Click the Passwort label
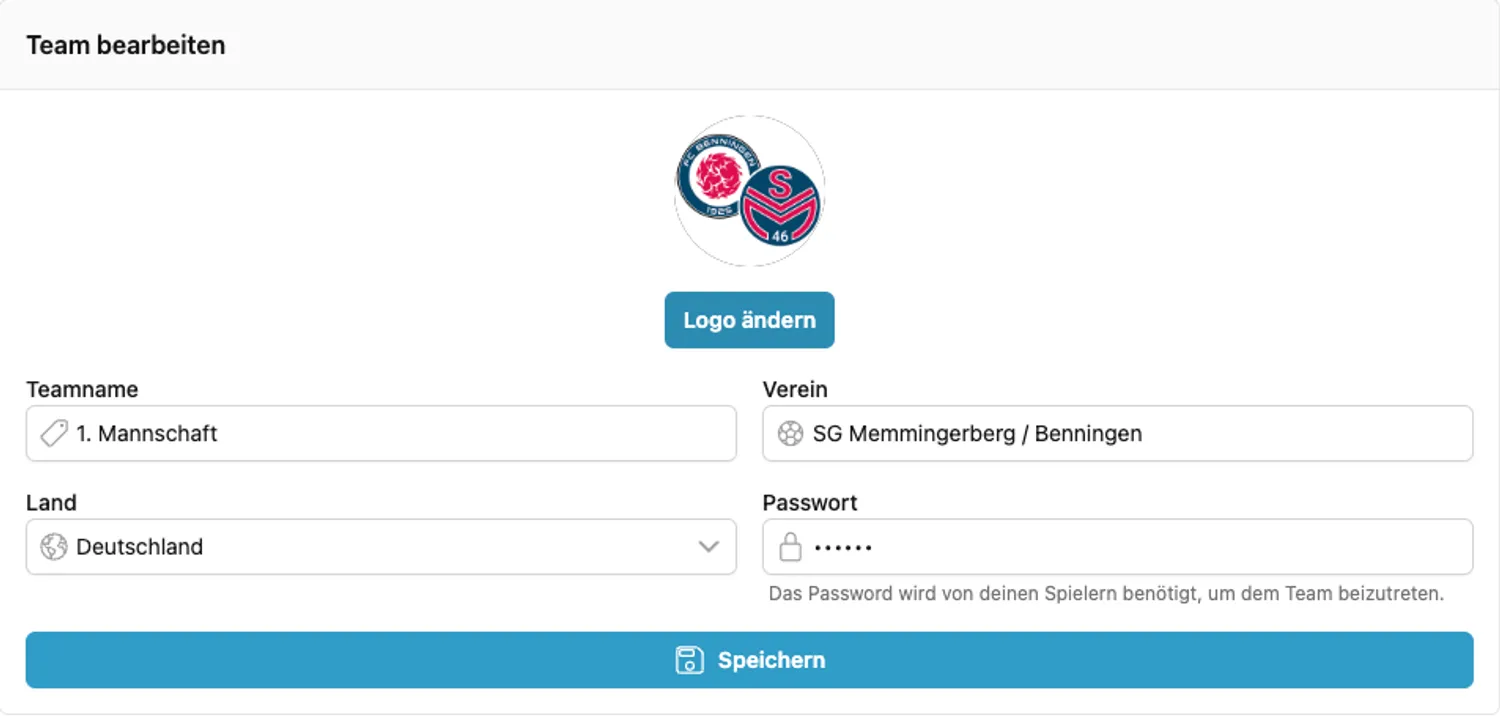The height and width of the screenshot is (716, 1500). click(810, 502)
